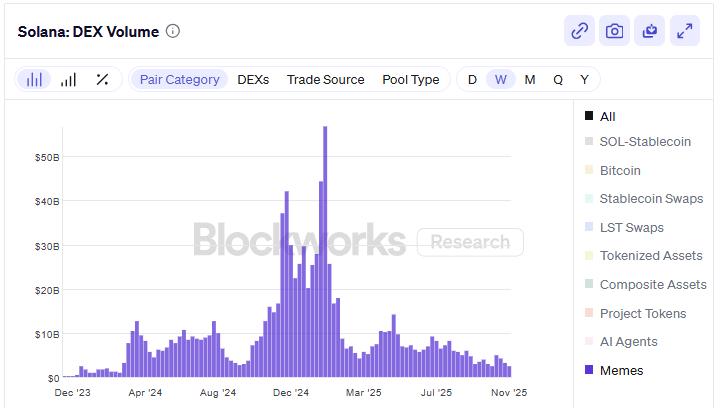The image size is (717, 408).
Task: Switch to stacked bar chart view
Action: pyautogui.click(x=35, y=79)
